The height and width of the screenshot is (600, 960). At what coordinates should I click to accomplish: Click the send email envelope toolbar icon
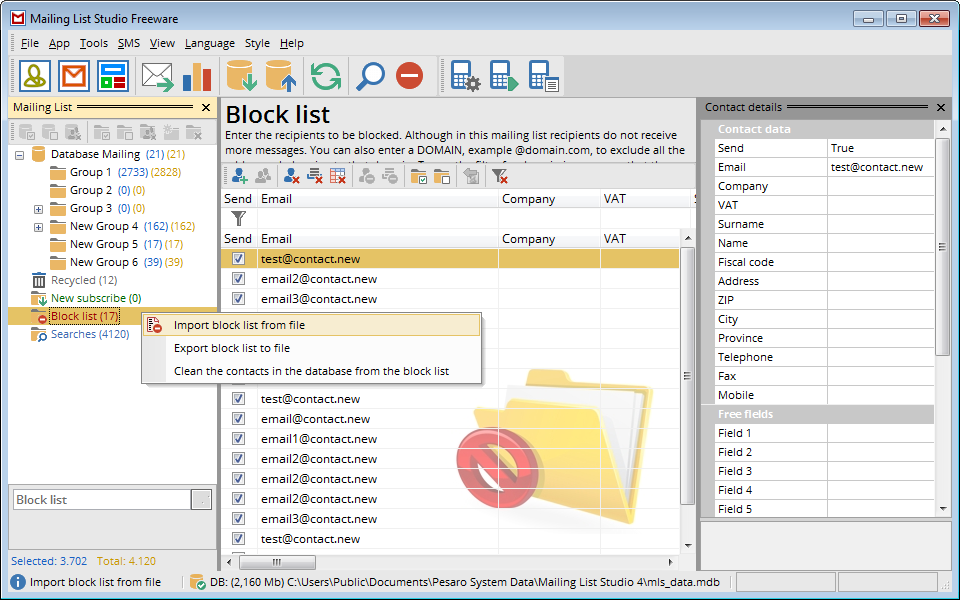[157, 76]
